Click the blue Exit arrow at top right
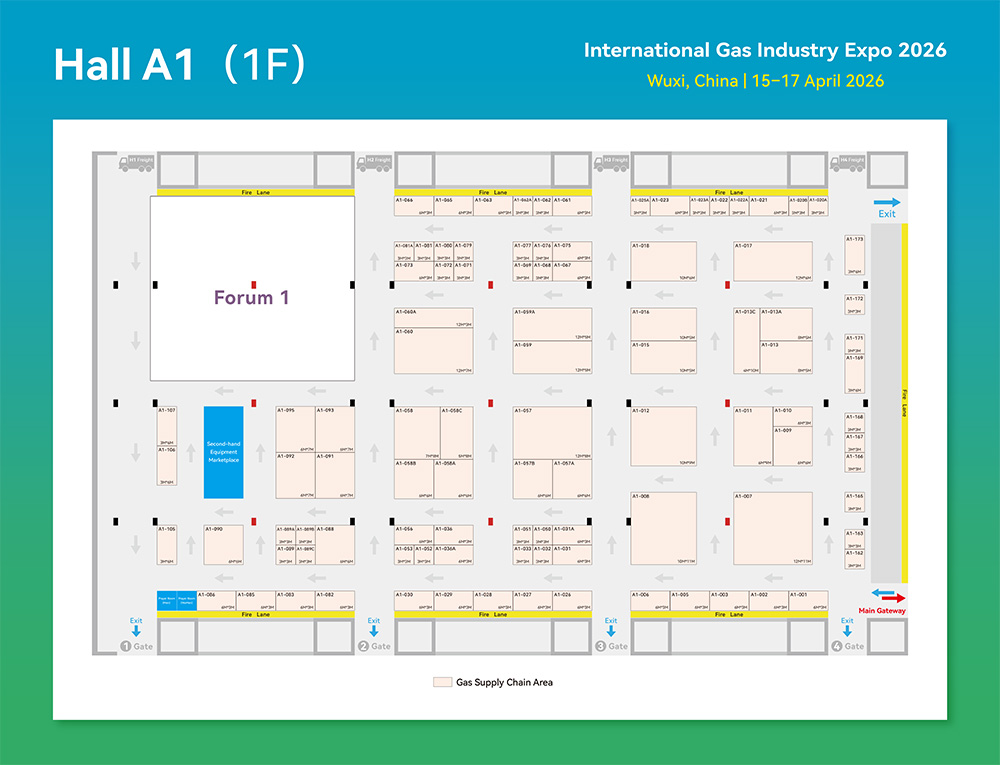This screenshot has width=1000, height=765. pos(888,203)
